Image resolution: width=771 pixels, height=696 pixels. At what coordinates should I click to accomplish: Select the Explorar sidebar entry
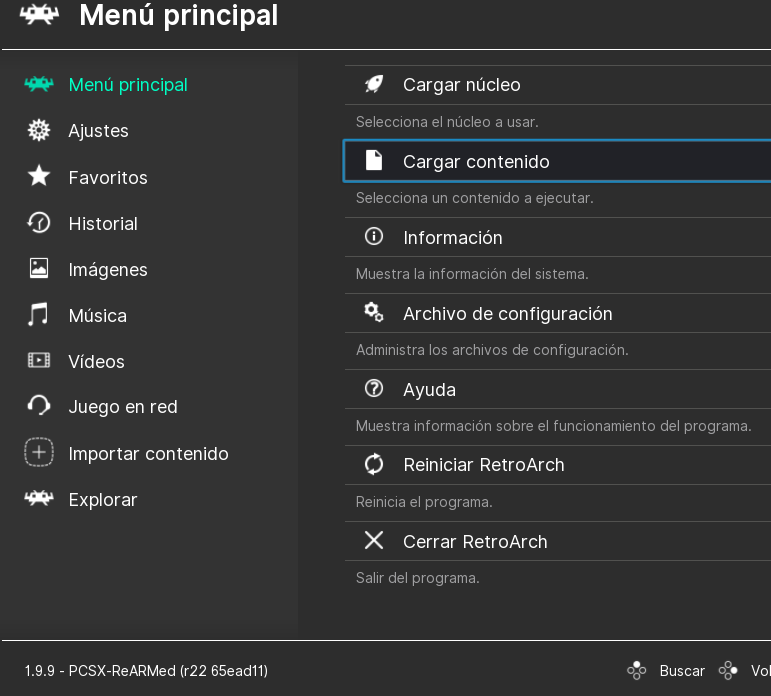(103, 500)
